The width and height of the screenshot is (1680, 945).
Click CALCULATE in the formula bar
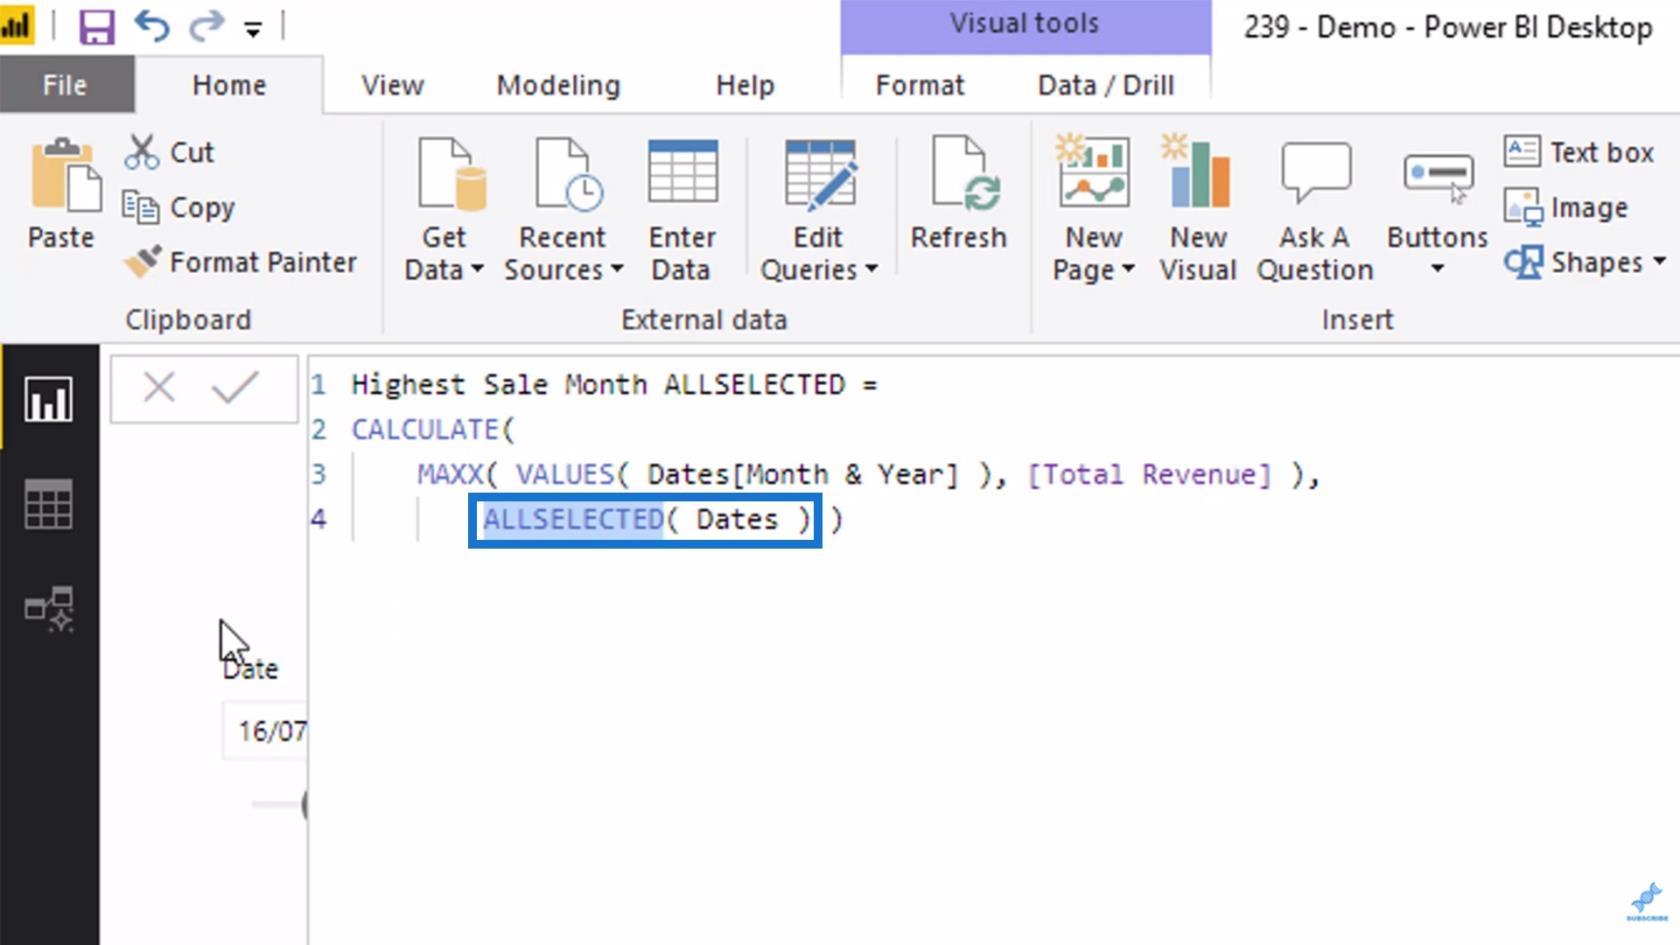(424, 429)
